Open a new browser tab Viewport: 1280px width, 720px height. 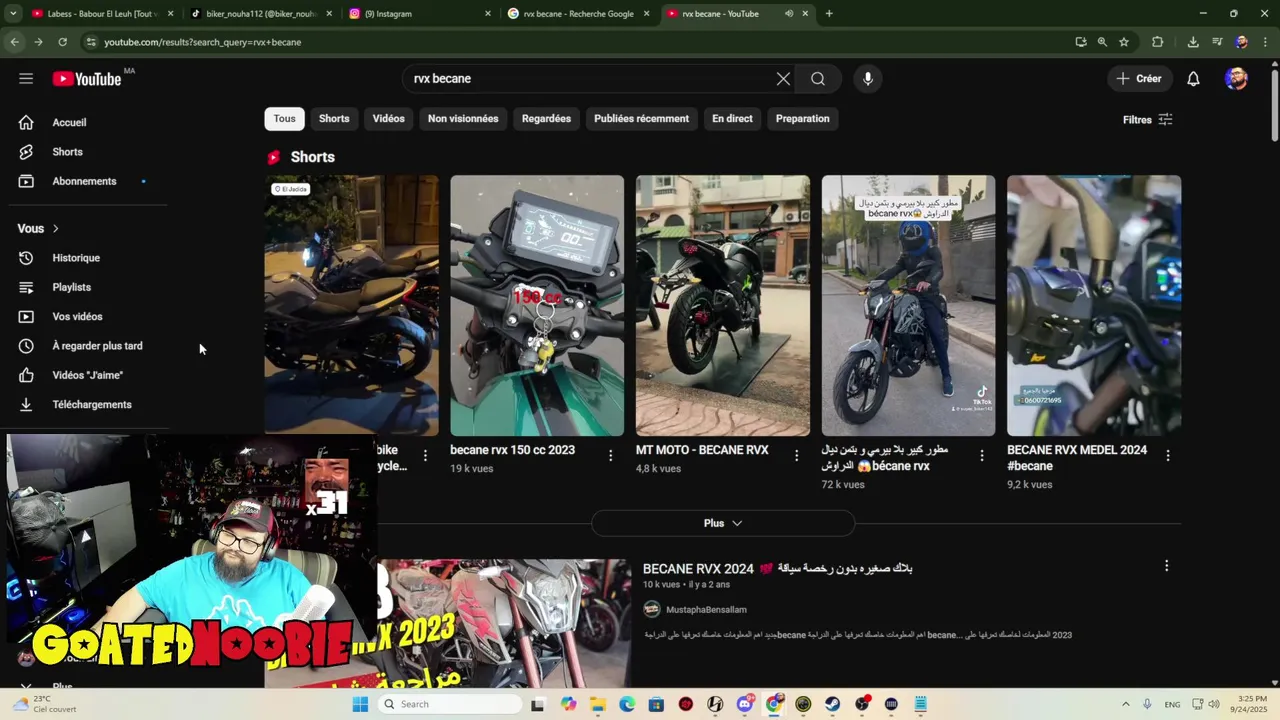[x=829, y=14]
